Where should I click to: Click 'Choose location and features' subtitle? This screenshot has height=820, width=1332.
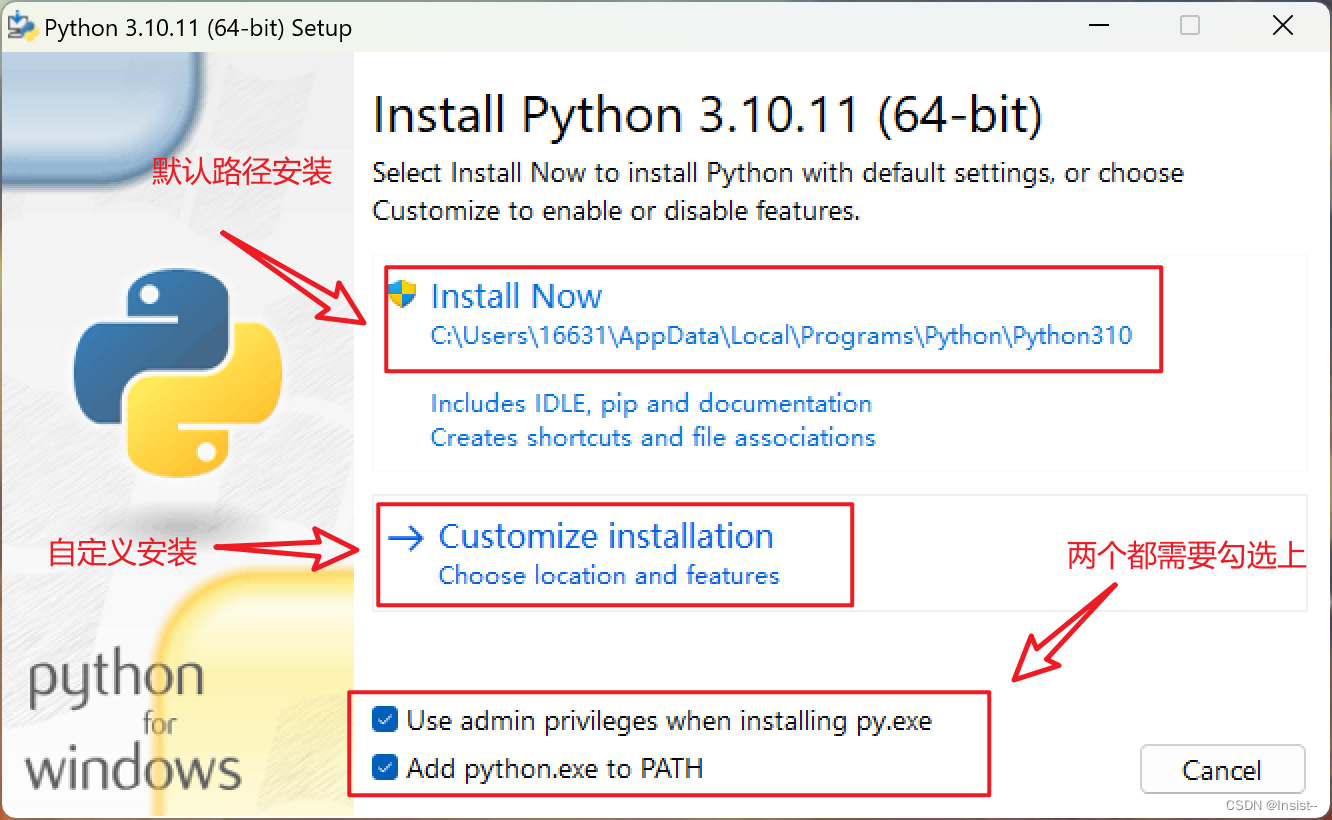609,575
